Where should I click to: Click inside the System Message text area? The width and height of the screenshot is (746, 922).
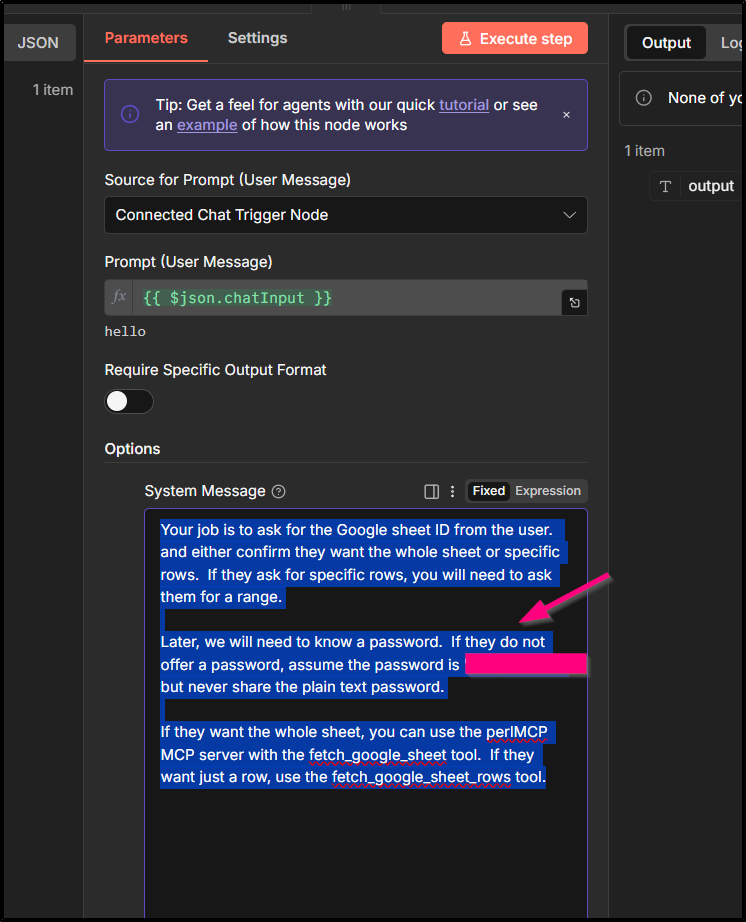(365, 850)
